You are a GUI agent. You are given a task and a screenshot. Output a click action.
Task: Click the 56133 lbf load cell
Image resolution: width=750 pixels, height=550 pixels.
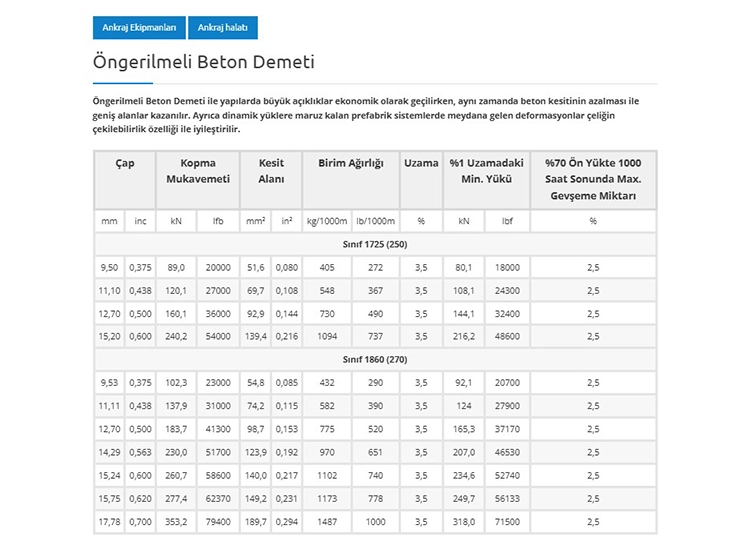click(507, 497)
